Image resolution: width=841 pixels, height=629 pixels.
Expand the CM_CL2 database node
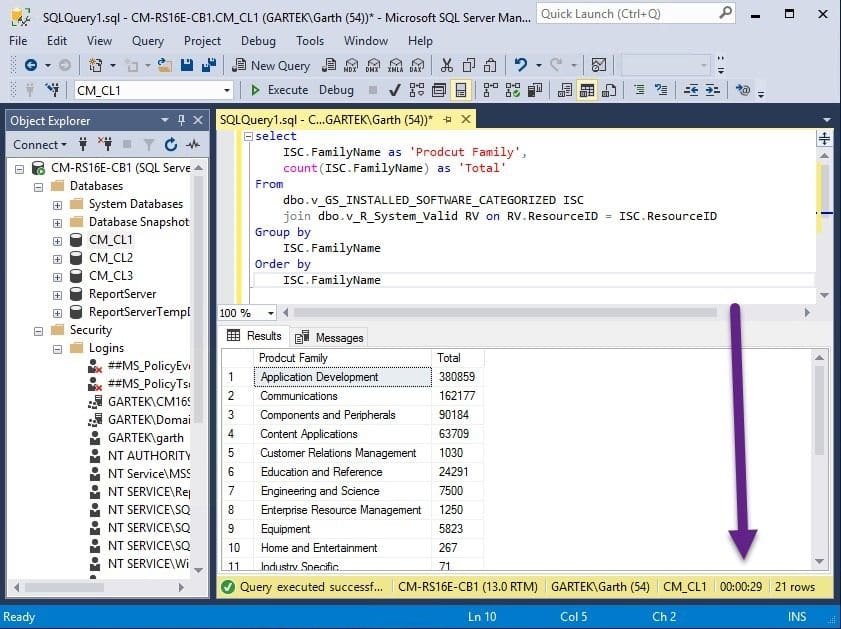pos(57,258)
